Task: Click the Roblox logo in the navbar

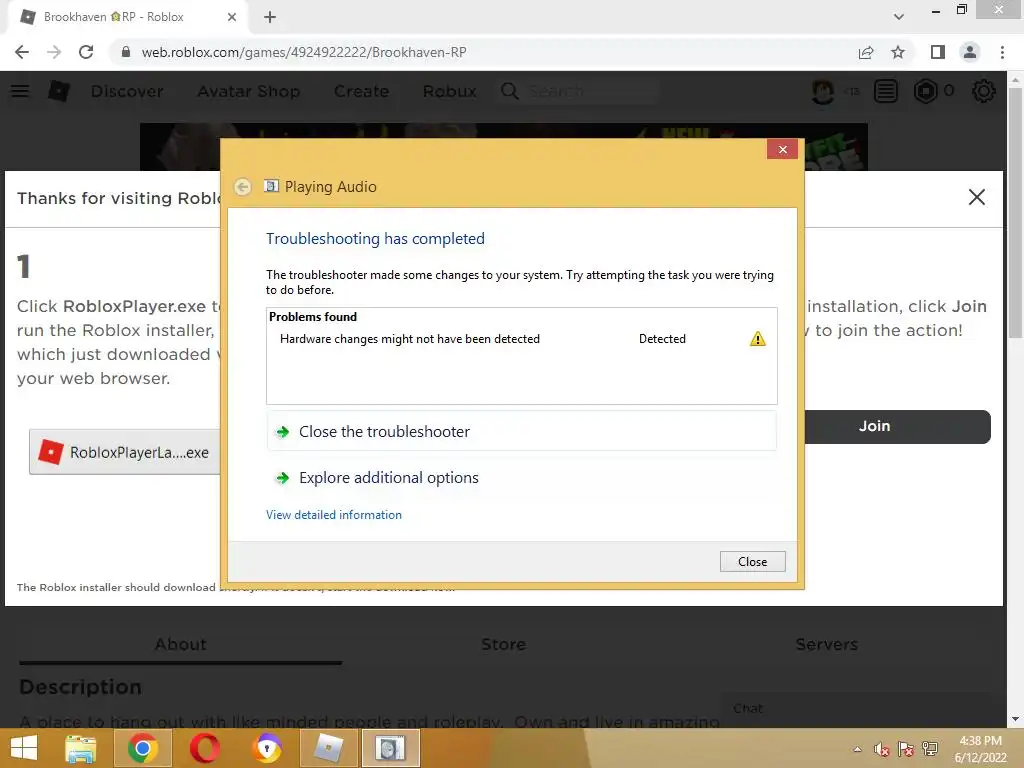Action: (x=59, y=91)
